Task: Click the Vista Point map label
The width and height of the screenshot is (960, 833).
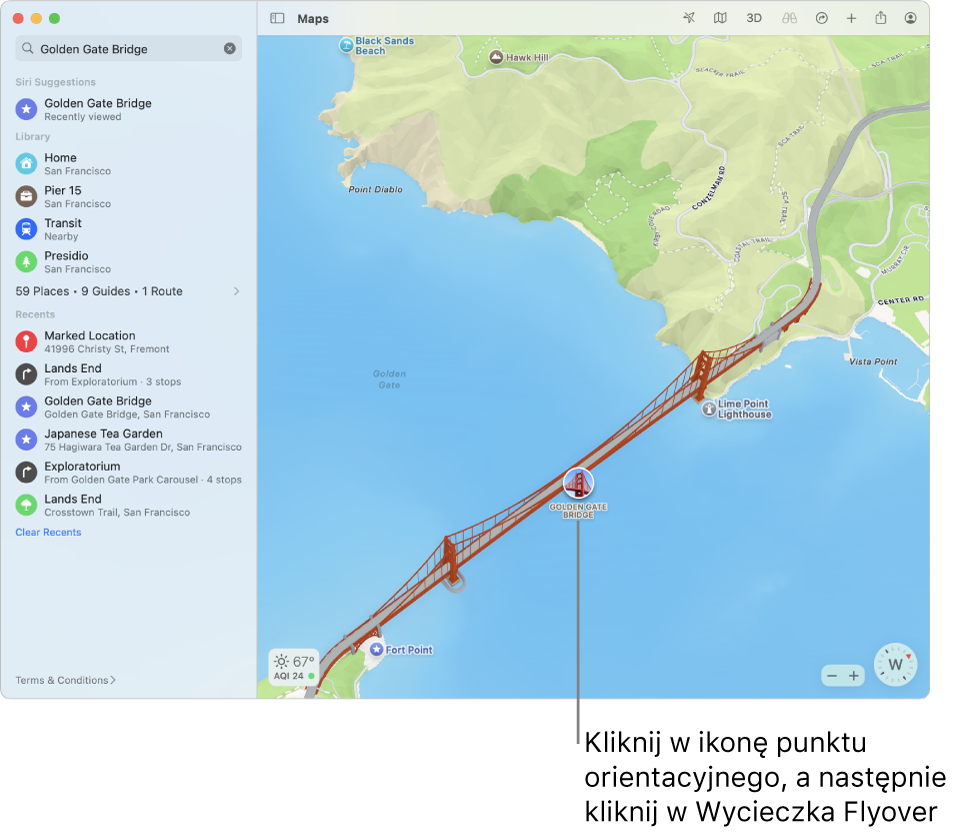Action: [x=873, y=362]
